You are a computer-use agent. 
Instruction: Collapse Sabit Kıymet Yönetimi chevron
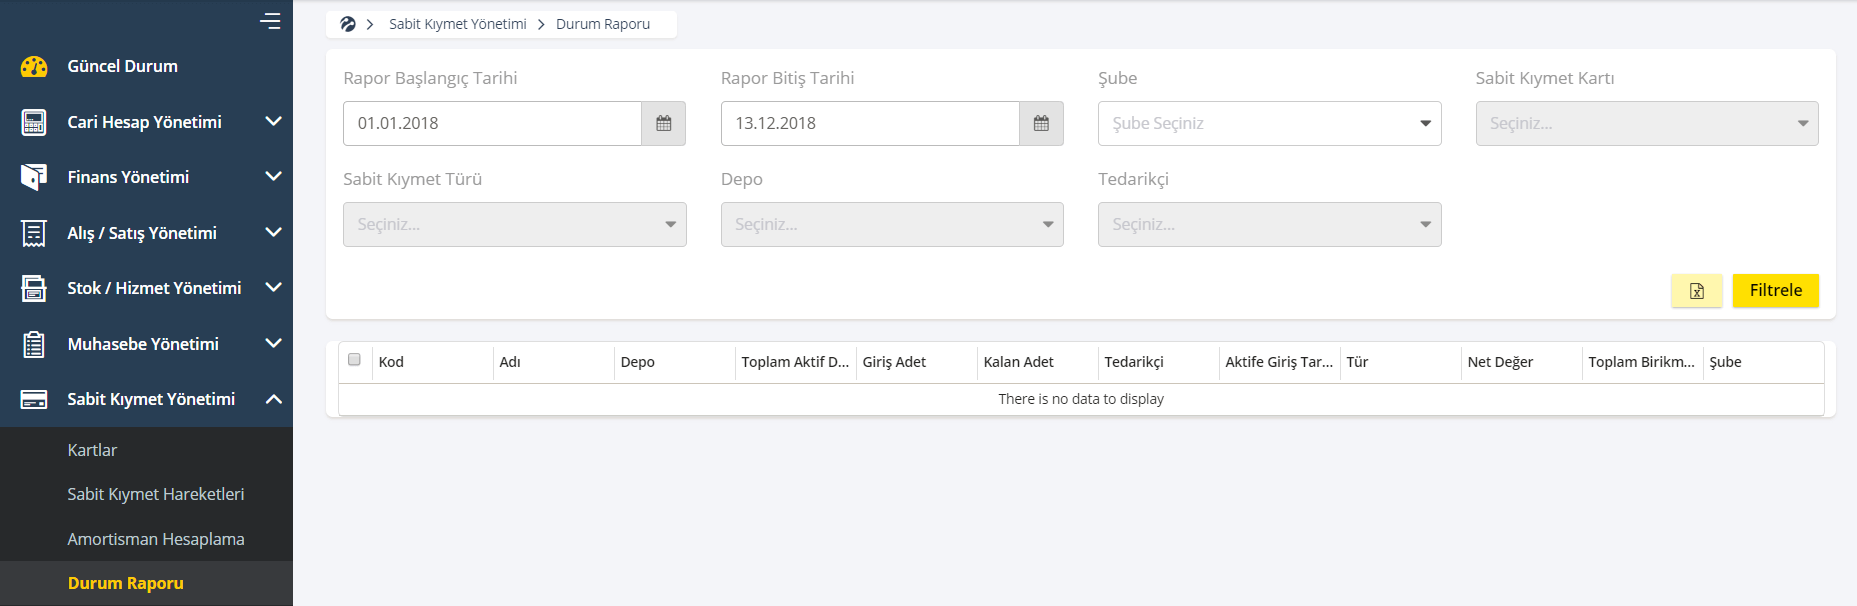coord(273,399)
